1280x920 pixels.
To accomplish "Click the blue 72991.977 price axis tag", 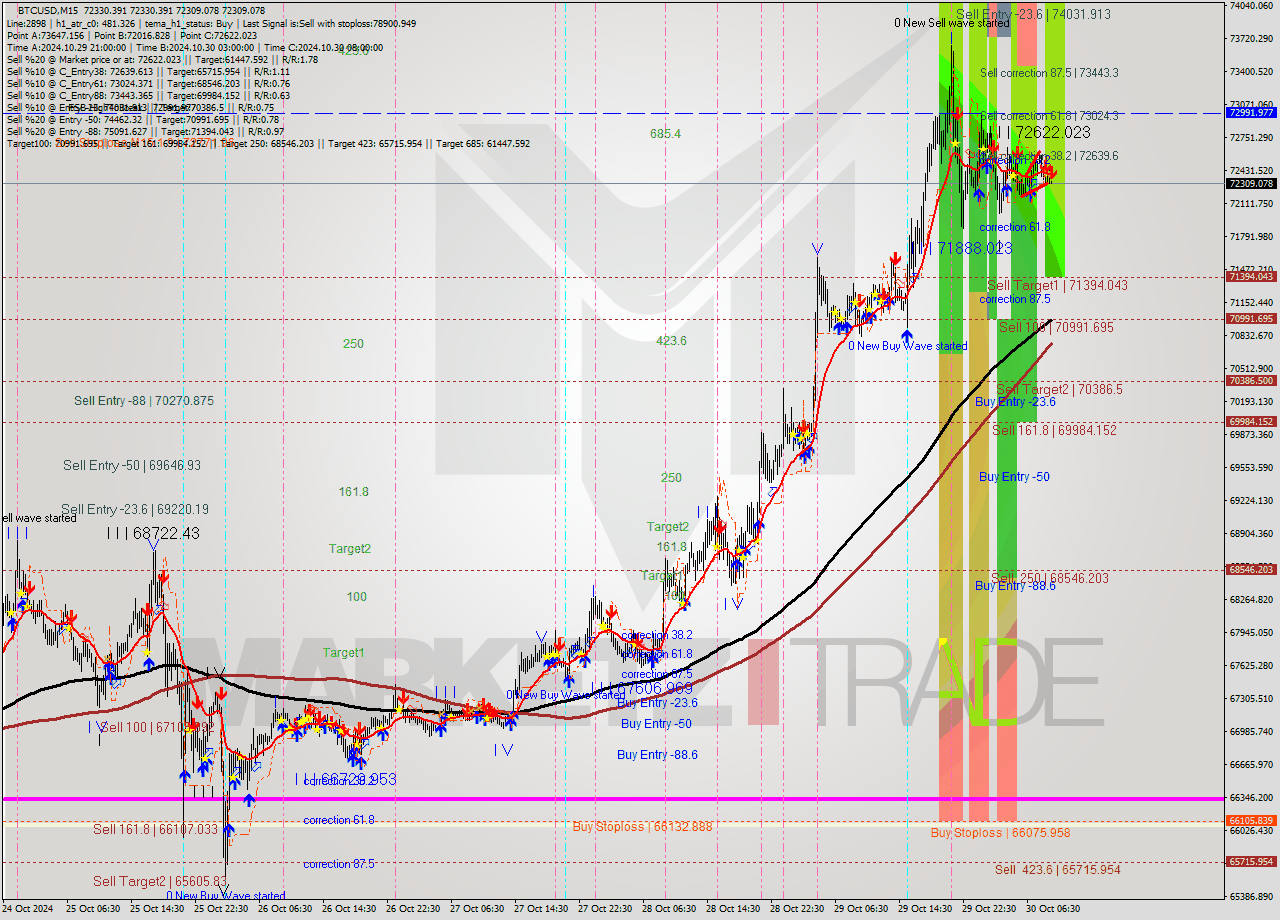I will click(1250, 112).
